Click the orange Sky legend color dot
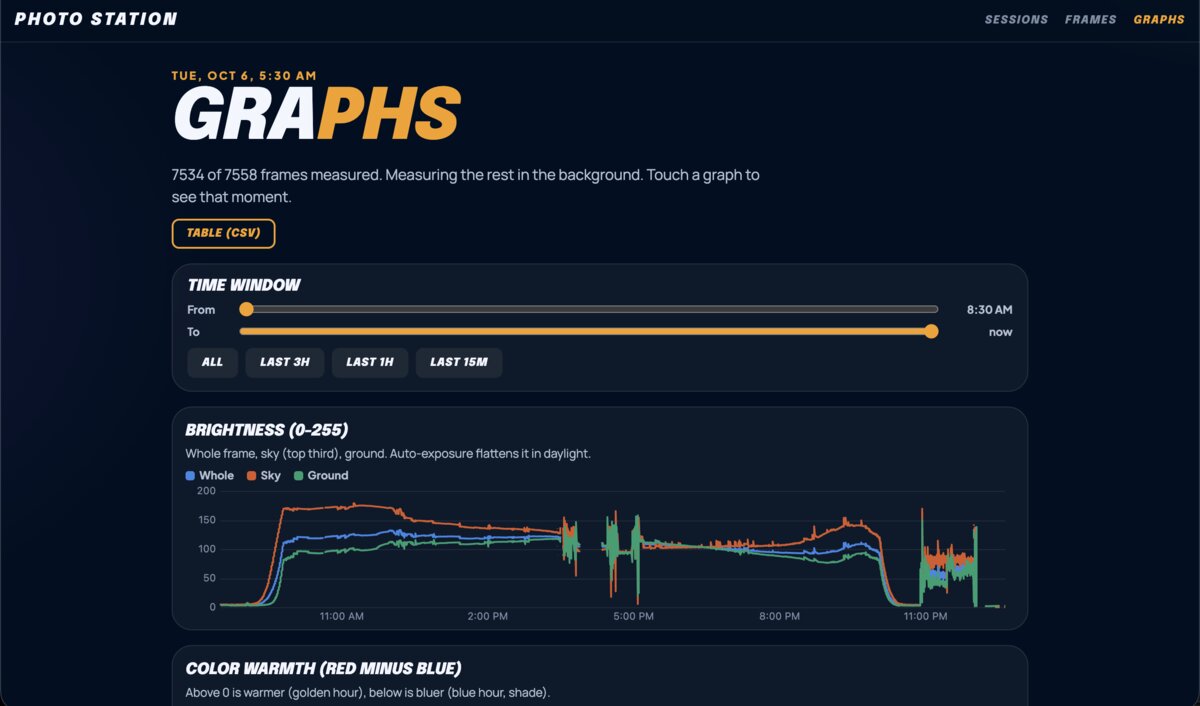Image resolution: width=1200 pixels, height=706 pixels. point(251,476)
